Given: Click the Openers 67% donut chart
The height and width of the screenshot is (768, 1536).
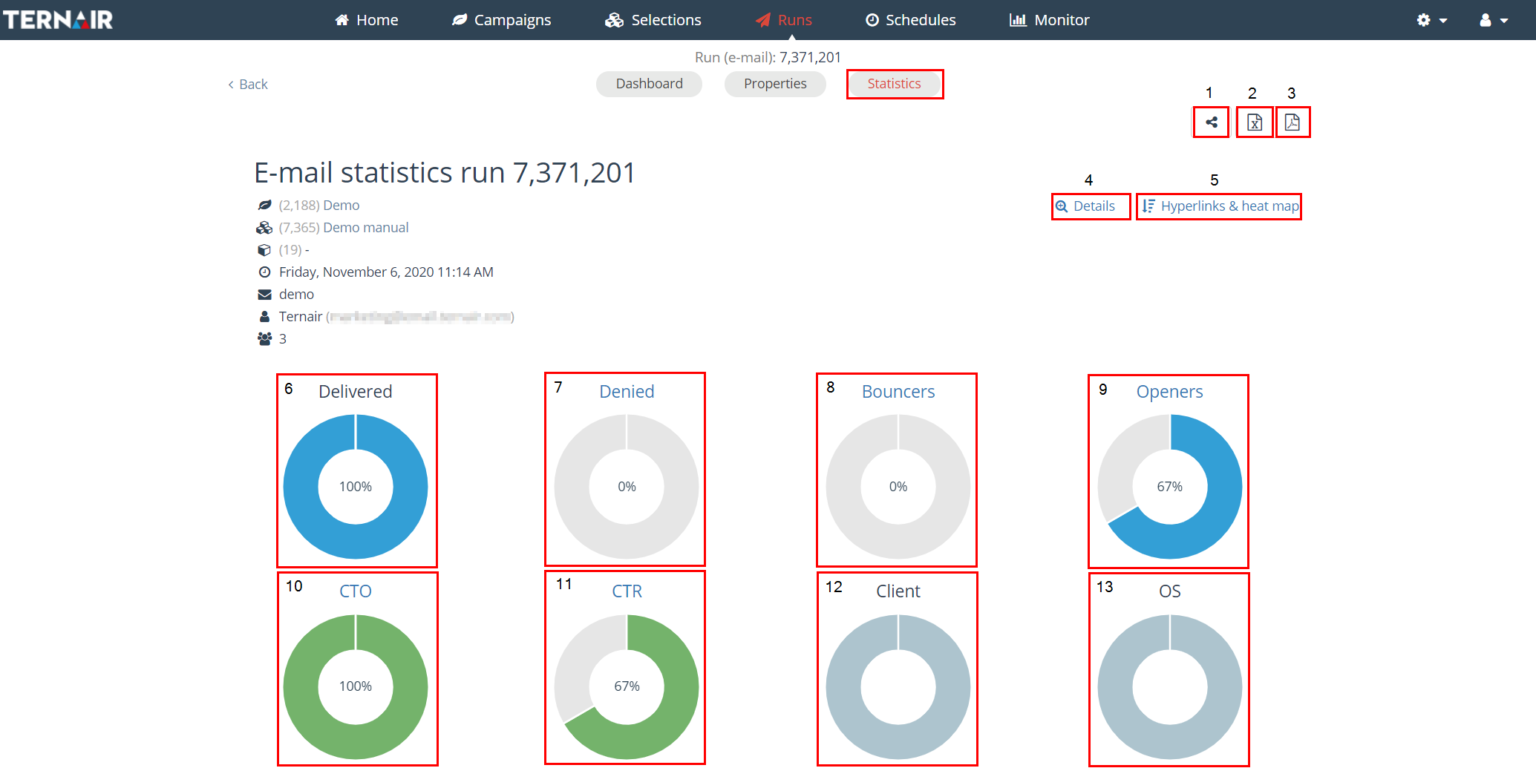Looking at the screenshot, I should pyautogui.click(x=1170, y=487).
